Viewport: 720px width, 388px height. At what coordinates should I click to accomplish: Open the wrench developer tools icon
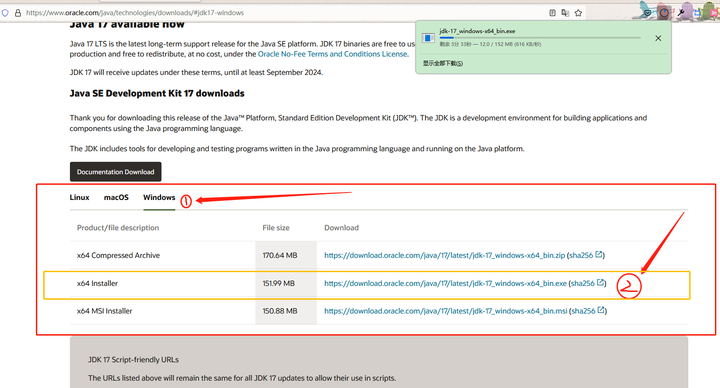click(x=681, y=13)
